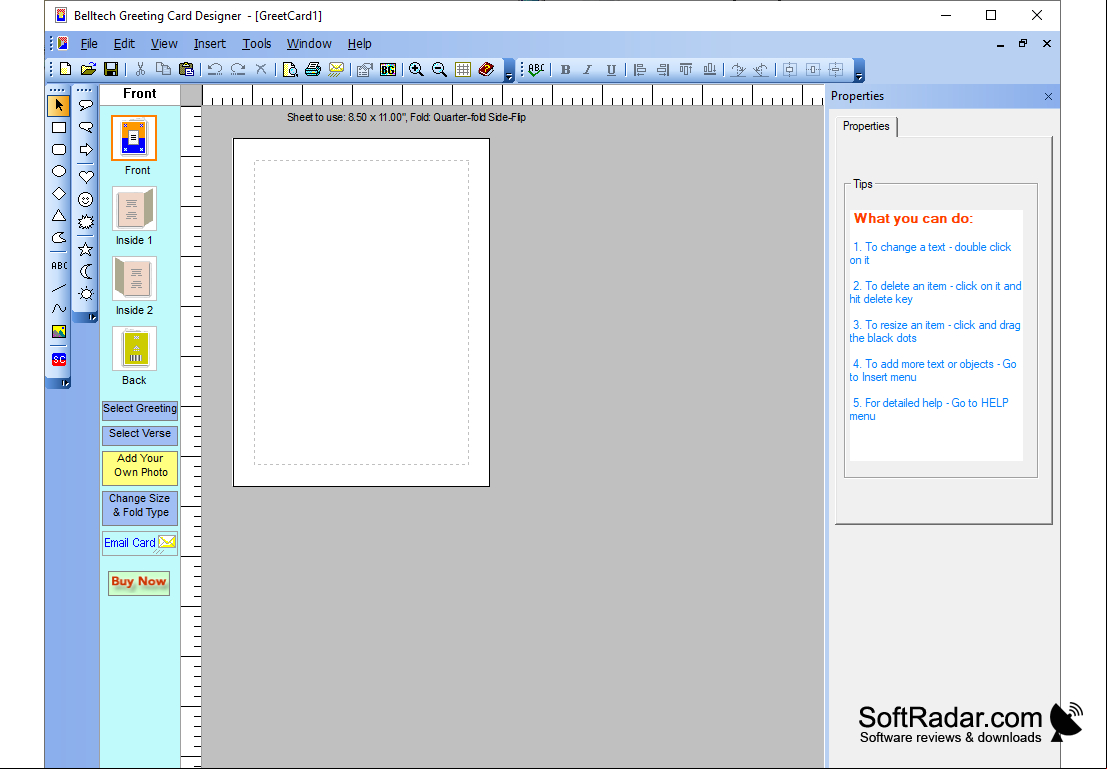Toggle Underline text formatting
The image size is (1107, 769).
(x=611, y=69)
